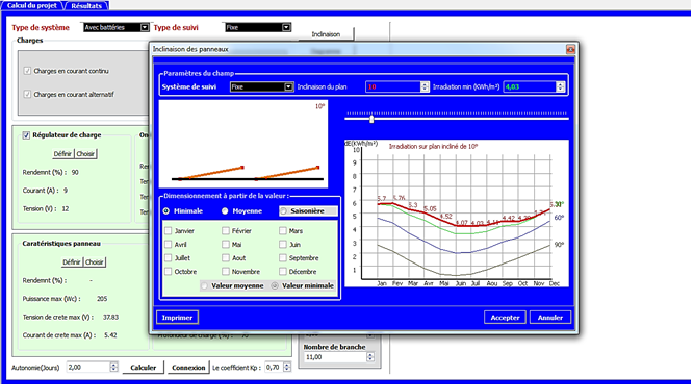Select the Valeur moyenne radio button
This screenshot has width=691, height=384.
(204, 286)
